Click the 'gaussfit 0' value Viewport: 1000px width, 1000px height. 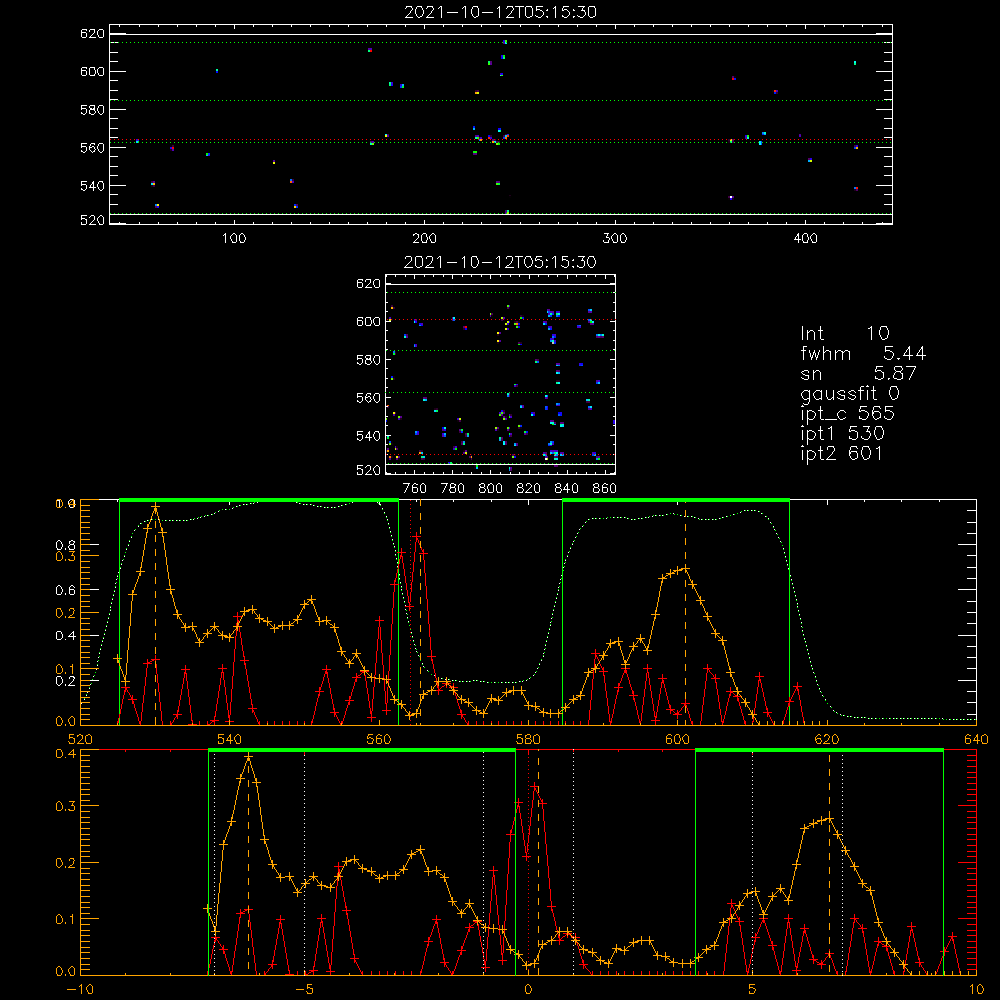[850, 393]
